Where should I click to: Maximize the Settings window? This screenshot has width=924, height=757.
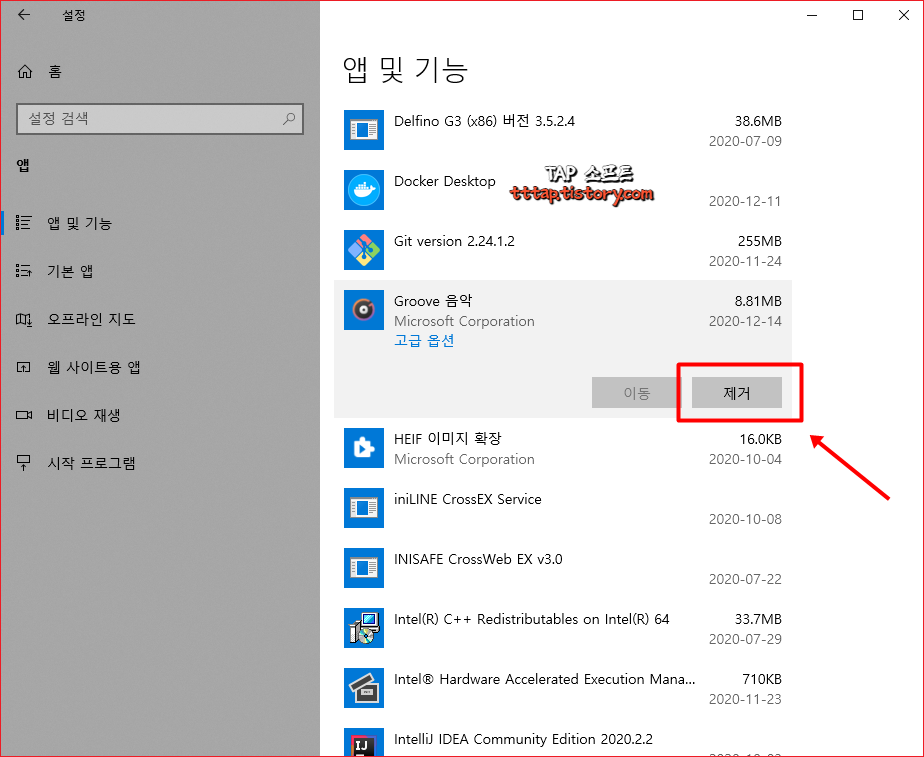[x=858, y=15]
